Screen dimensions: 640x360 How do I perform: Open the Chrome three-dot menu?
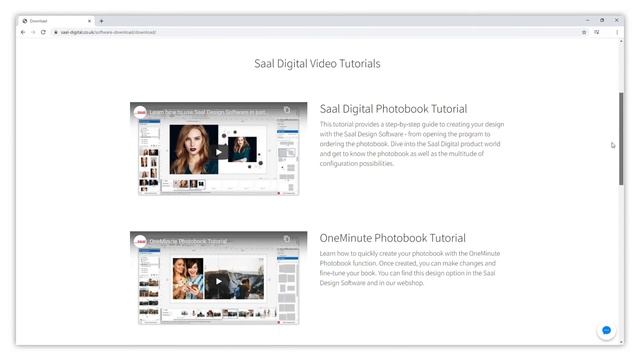617,32
